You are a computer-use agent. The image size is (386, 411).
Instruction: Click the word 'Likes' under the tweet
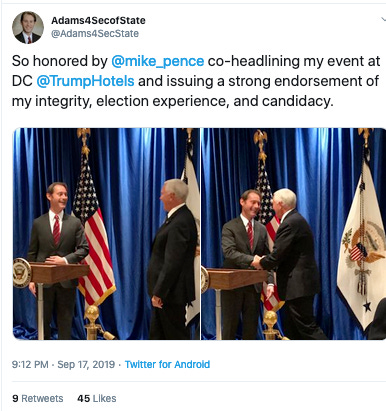[105, 399]
